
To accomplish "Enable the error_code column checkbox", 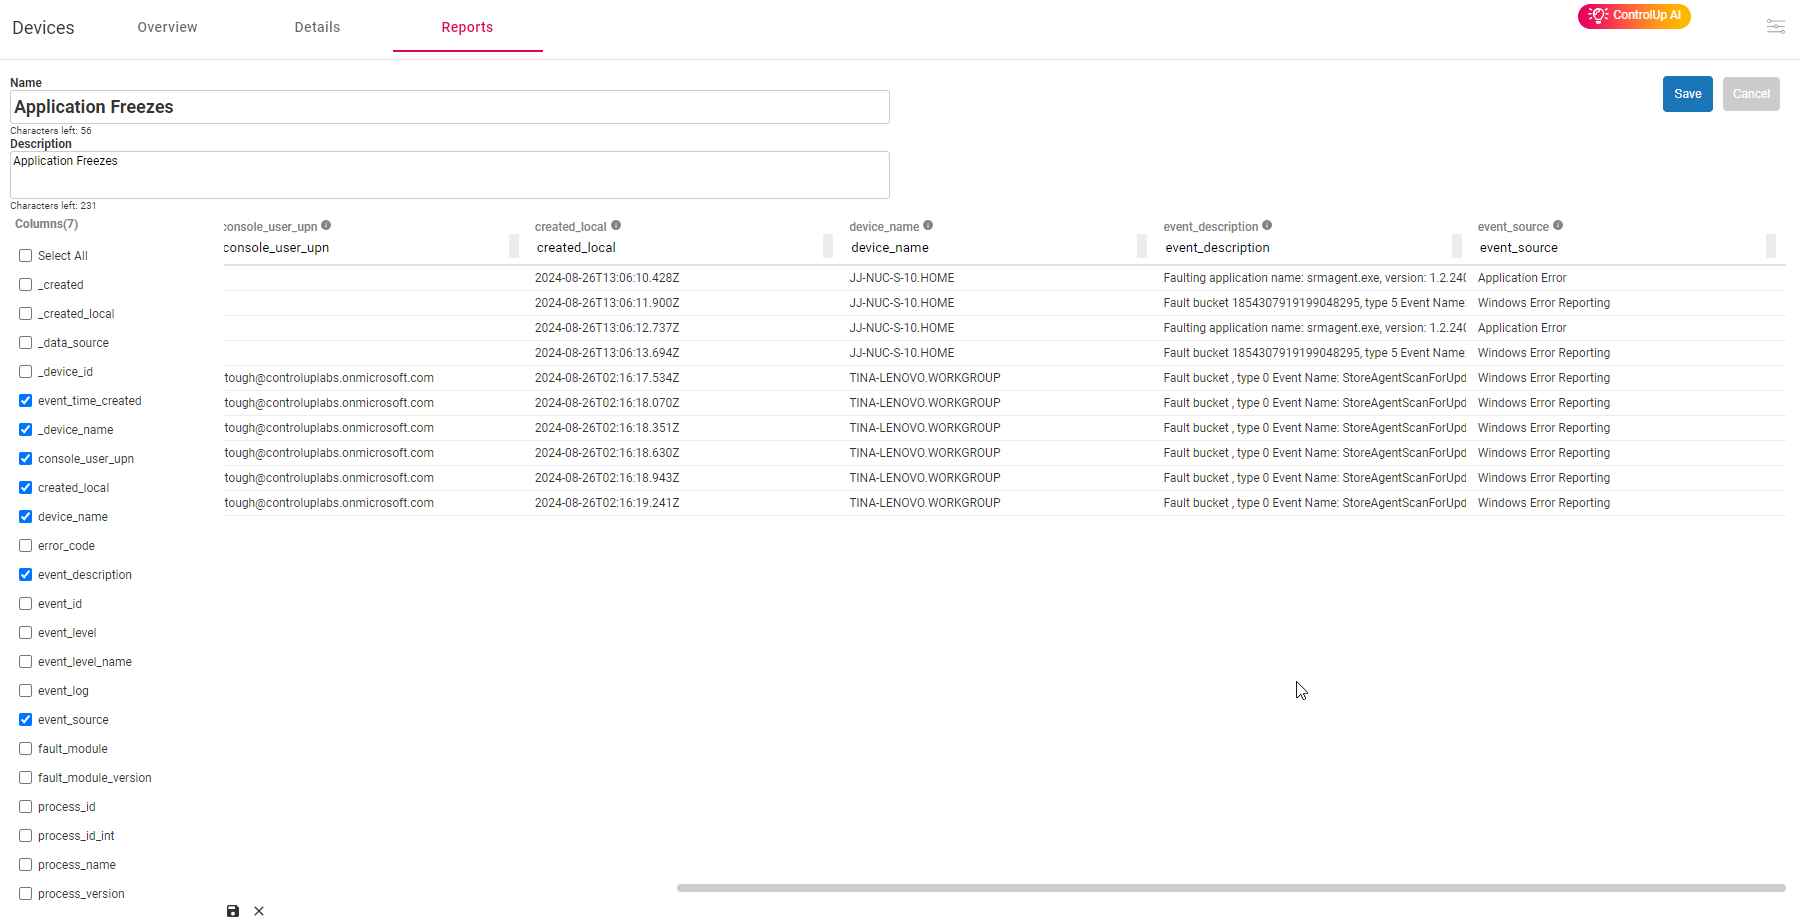I will tap(26, 546).
